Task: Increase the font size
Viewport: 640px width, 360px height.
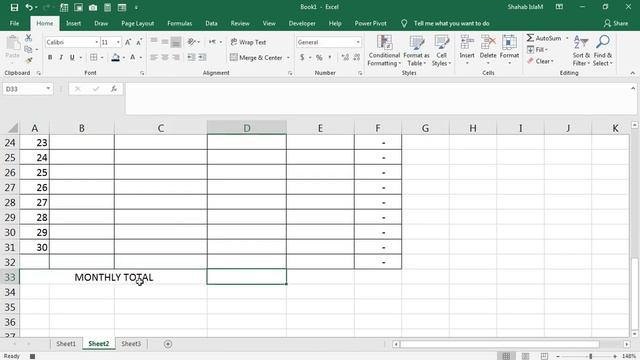Action: coord(128,42)
